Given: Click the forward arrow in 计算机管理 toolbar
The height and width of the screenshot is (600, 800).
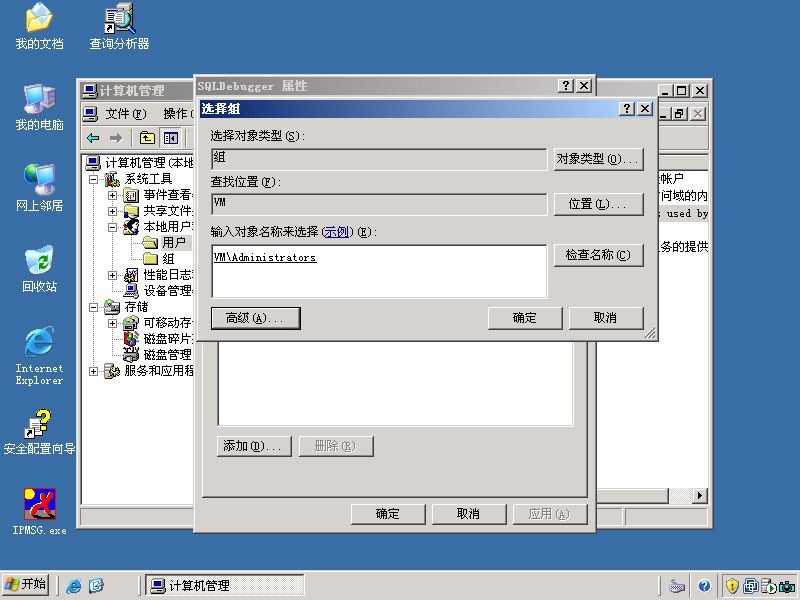Looking at the screenshot, I should 116,138.
